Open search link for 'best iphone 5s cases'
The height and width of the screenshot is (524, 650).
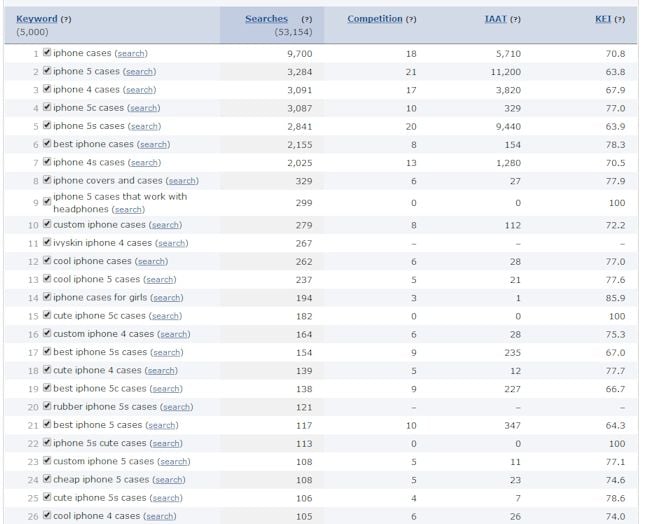click(167, 353)
